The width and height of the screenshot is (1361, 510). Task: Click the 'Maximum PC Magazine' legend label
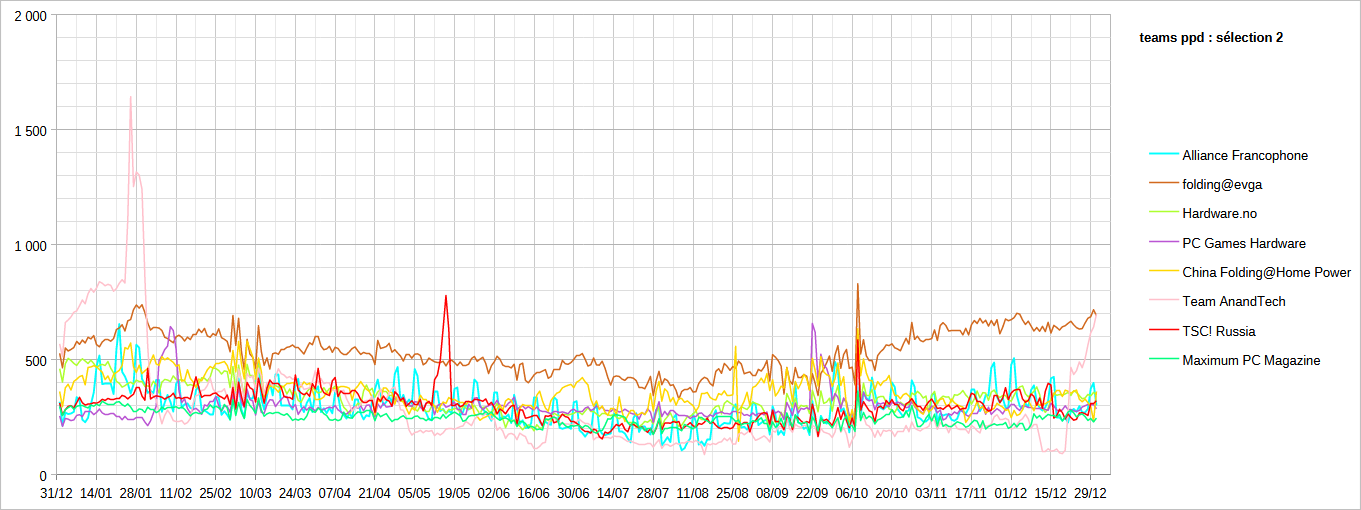tap(1250, 360)
